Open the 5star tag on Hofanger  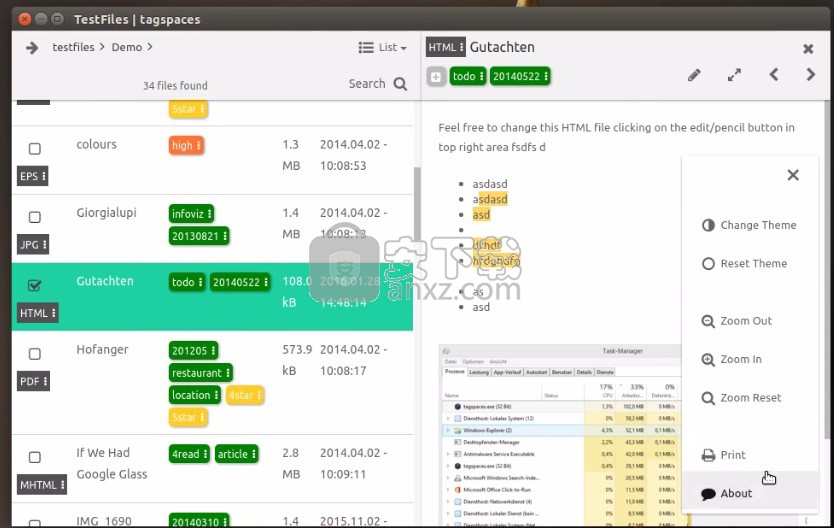188,418
